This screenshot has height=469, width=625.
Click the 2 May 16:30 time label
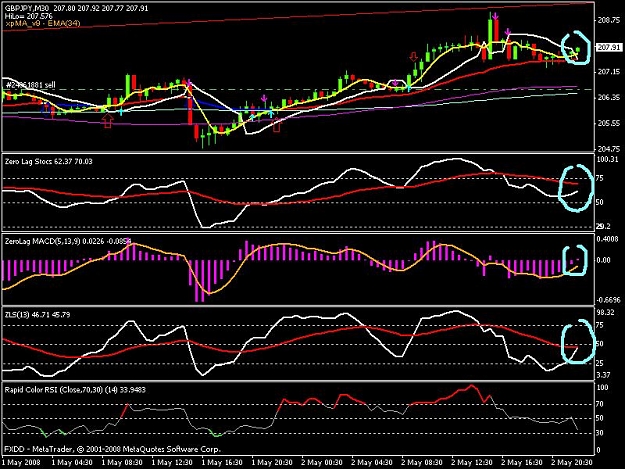[522, 463]
